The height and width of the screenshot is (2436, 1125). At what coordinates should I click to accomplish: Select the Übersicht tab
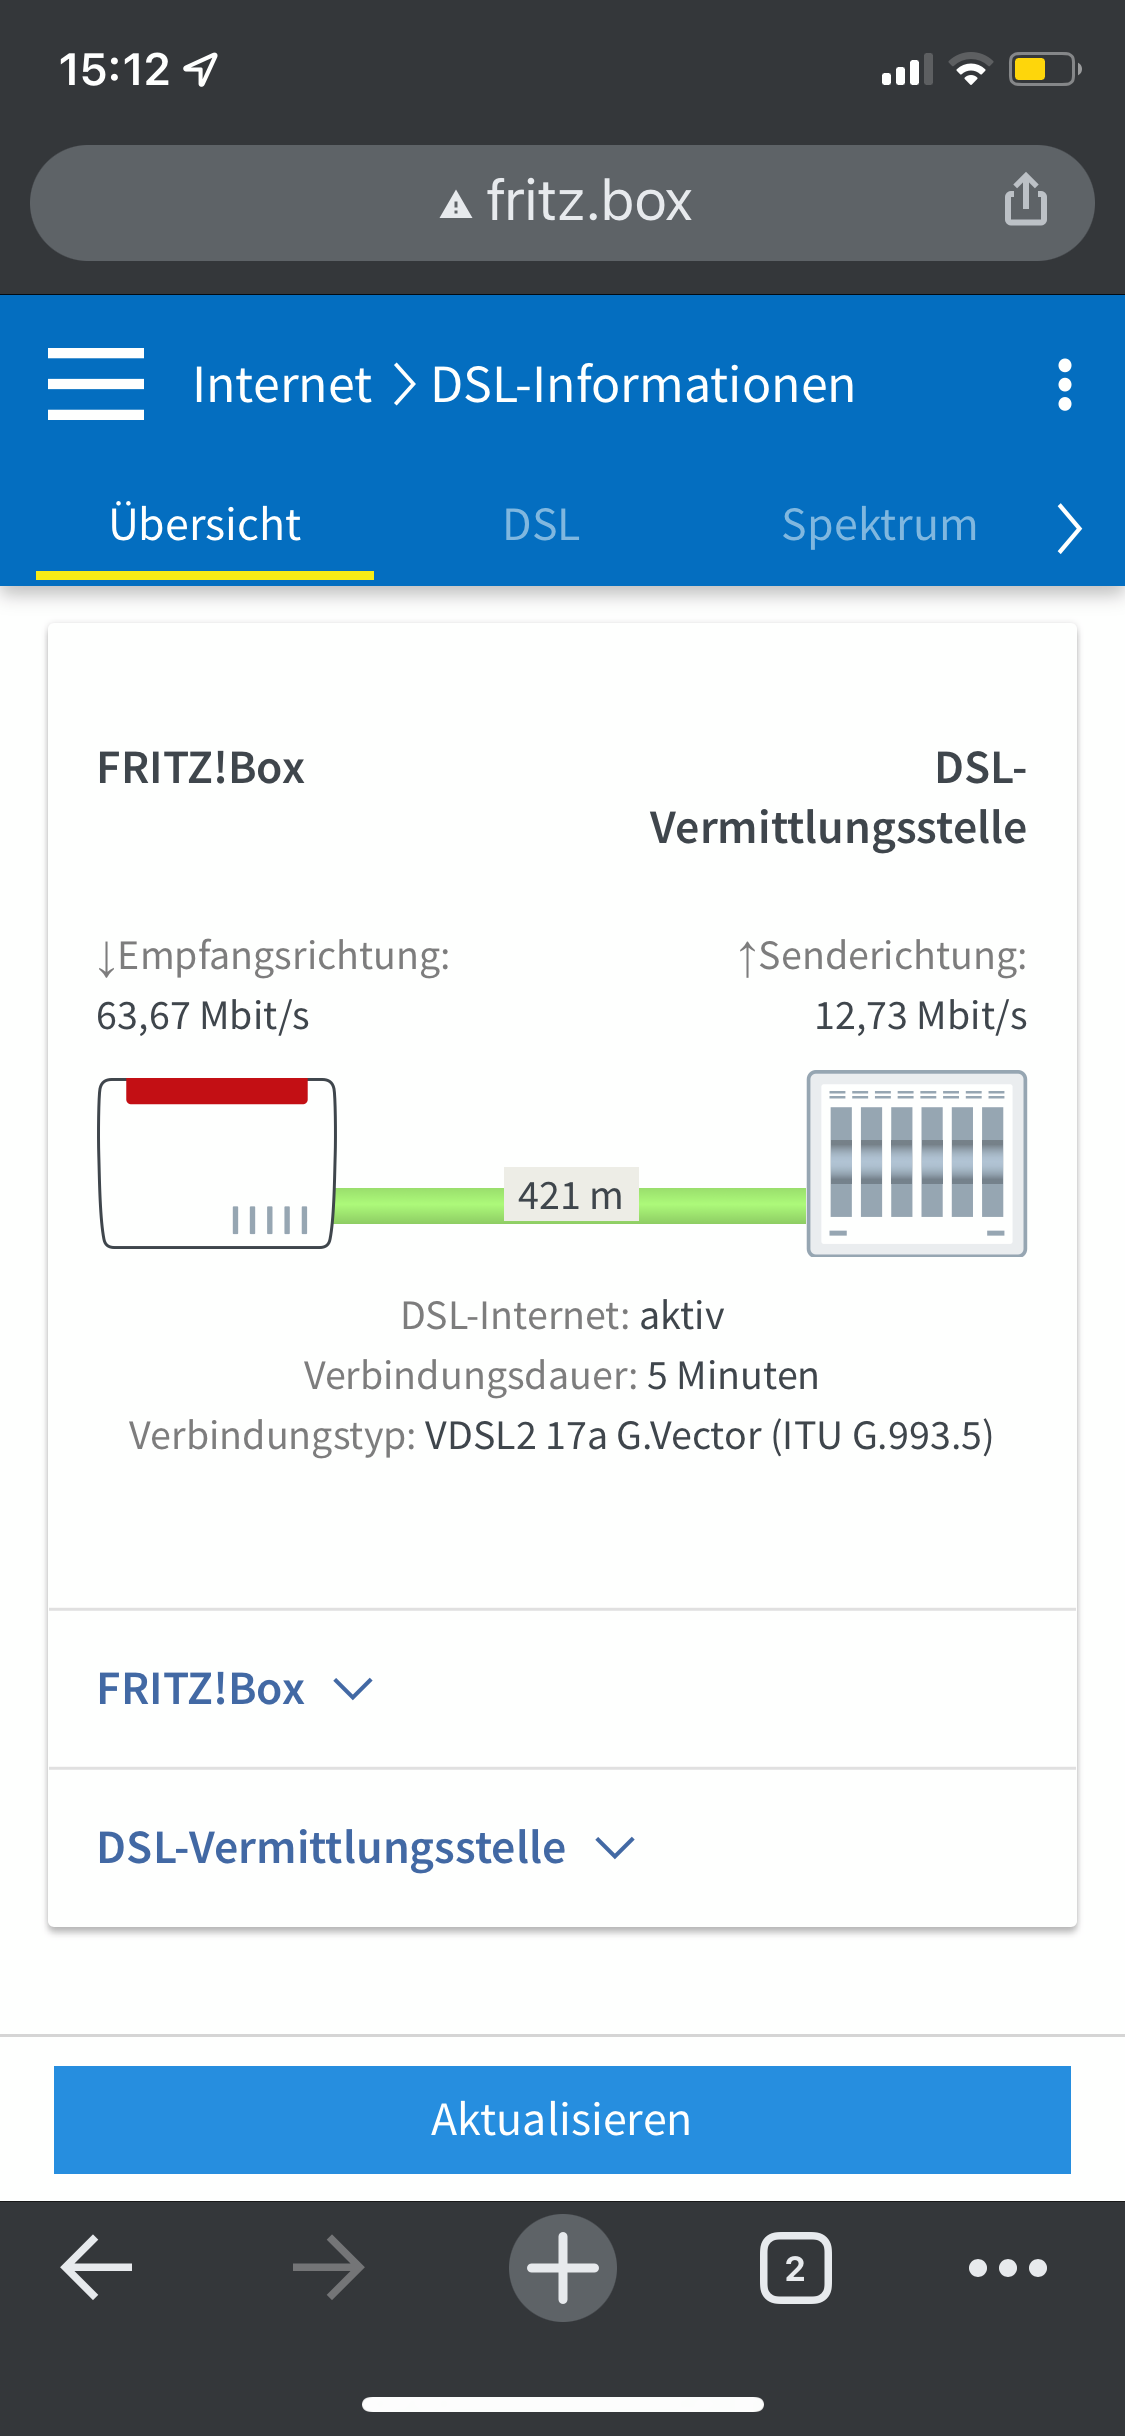tap(205, 525)
